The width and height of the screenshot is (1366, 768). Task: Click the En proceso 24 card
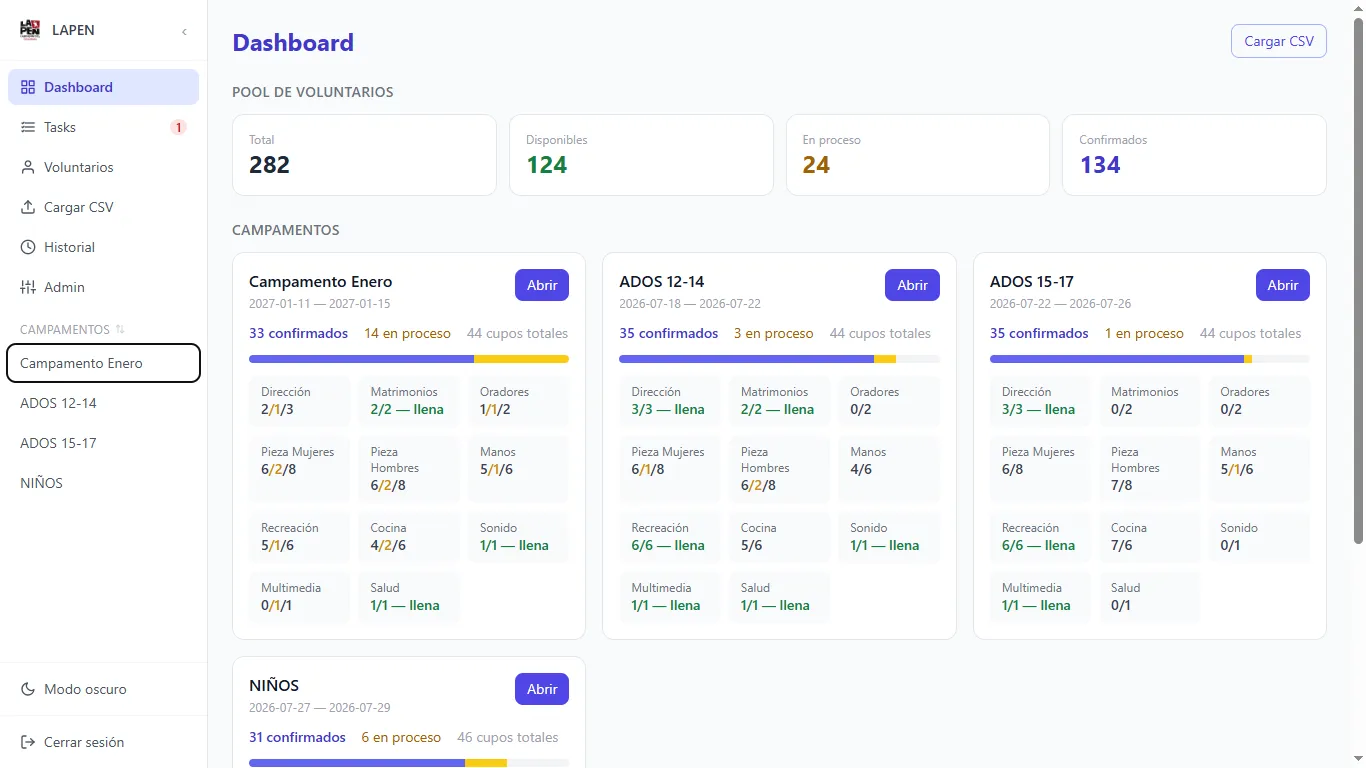(x=918, y=155)
